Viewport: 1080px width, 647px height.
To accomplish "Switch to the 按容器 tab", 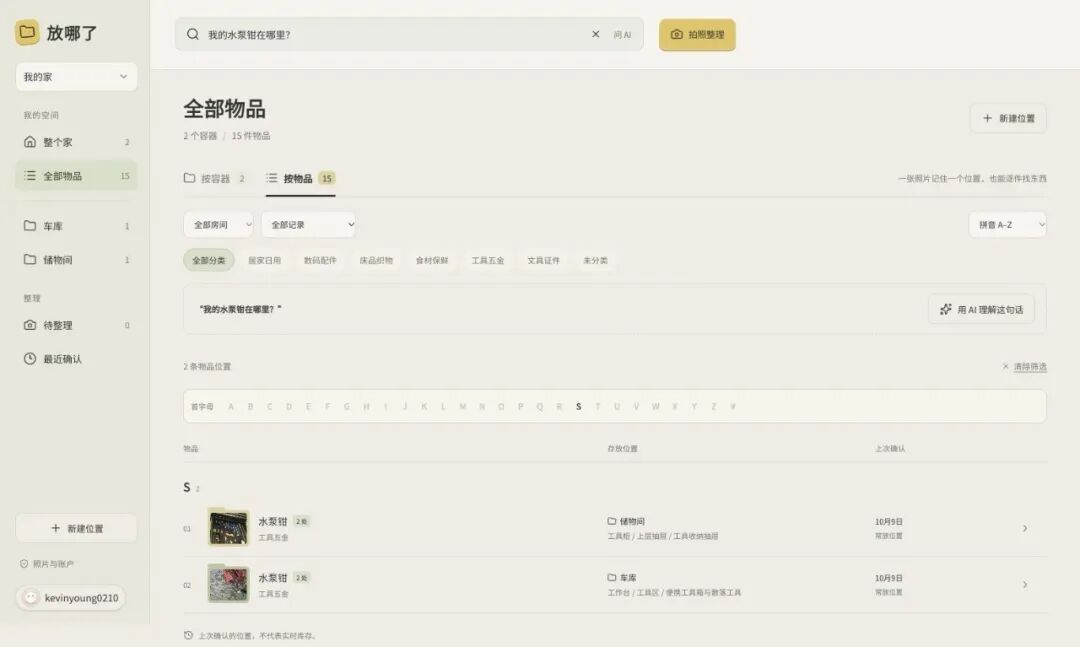I will (215, 178).
